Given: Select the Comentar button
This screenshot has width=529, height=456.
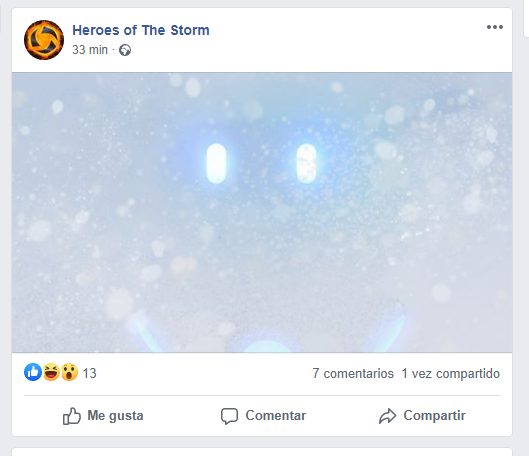Looking at the screenshot, I should (263, 416).
